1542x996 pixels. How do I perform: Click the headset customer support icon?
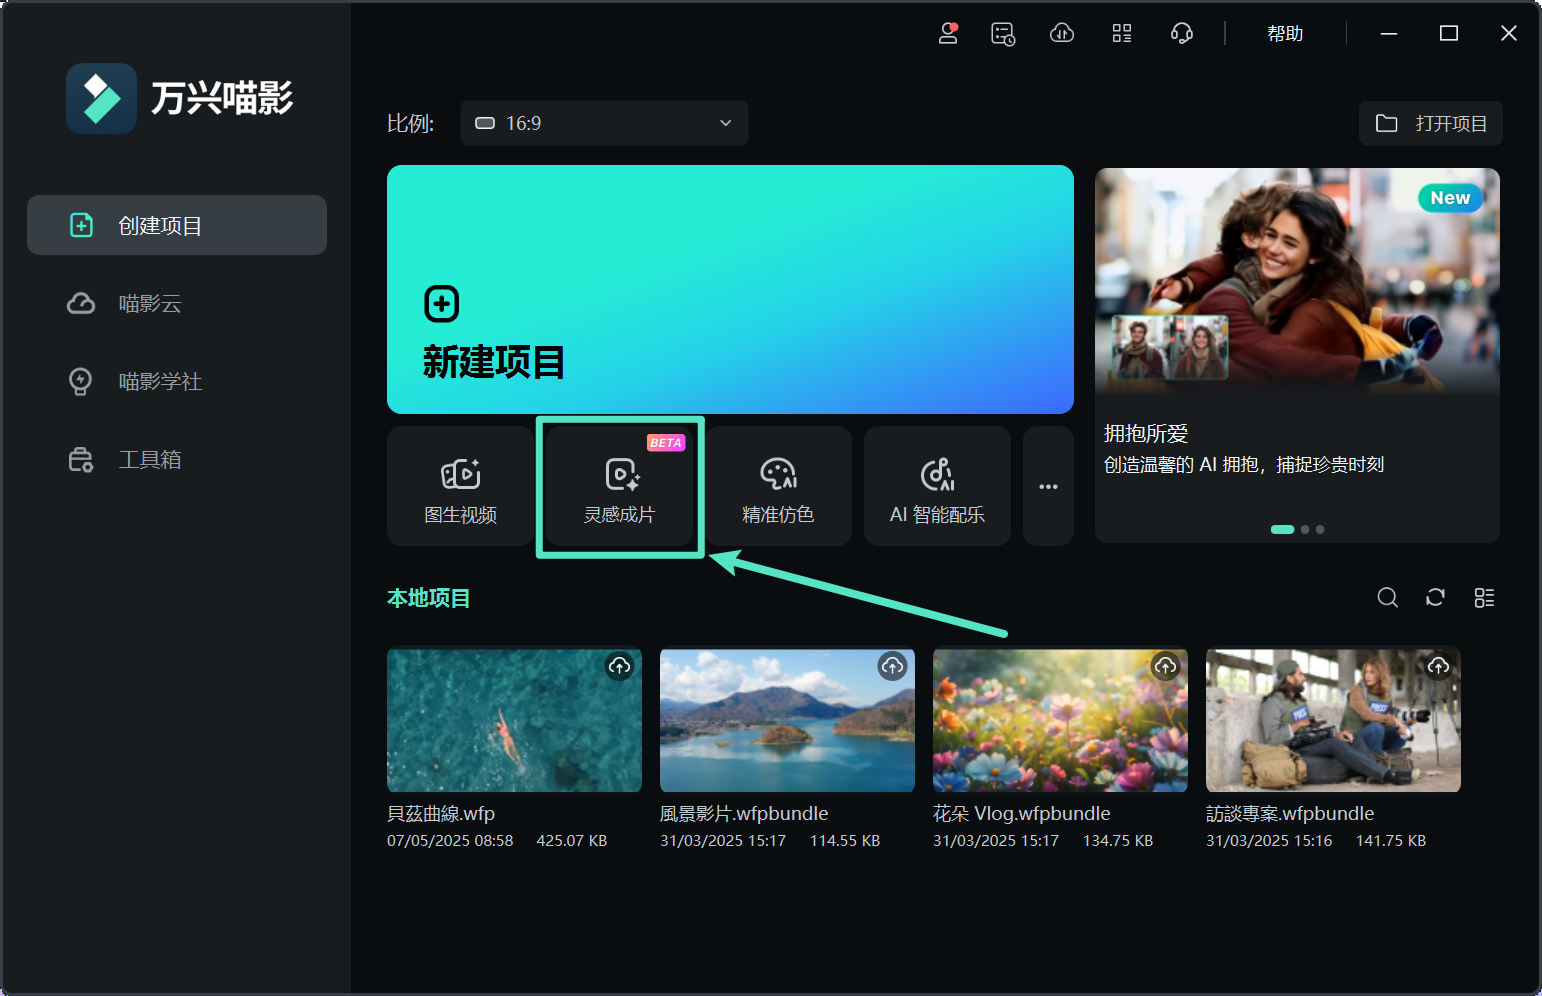pos(1181,33)
